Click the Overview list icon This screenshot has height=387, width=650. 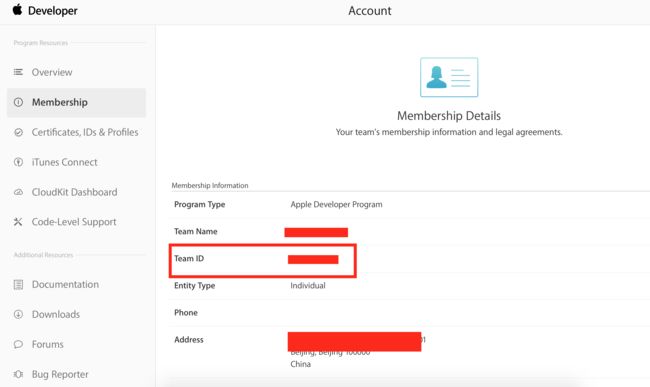(18, 72)
